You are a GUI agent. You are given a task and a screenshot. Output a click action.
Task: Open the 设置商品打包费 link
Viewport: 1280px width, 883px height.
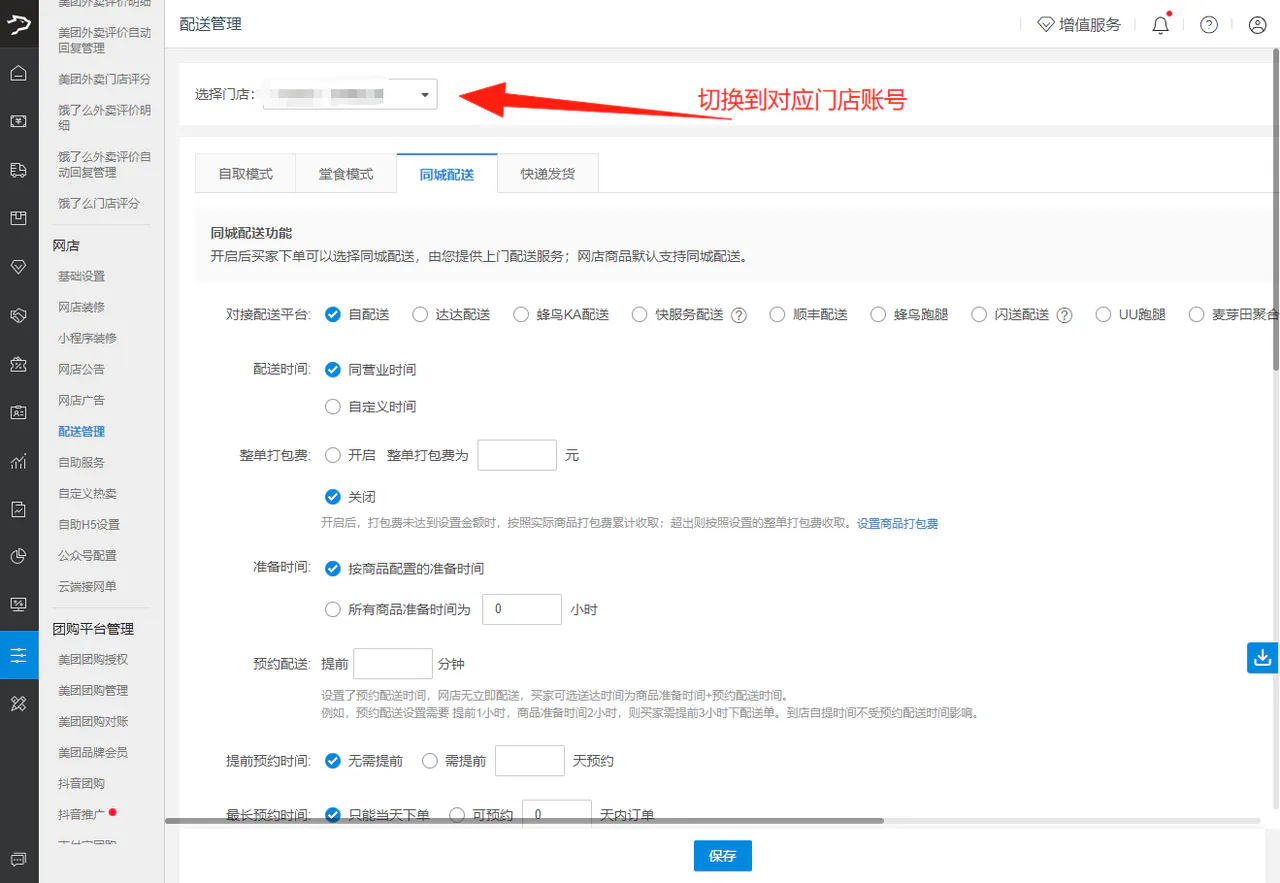click(897, 523)
